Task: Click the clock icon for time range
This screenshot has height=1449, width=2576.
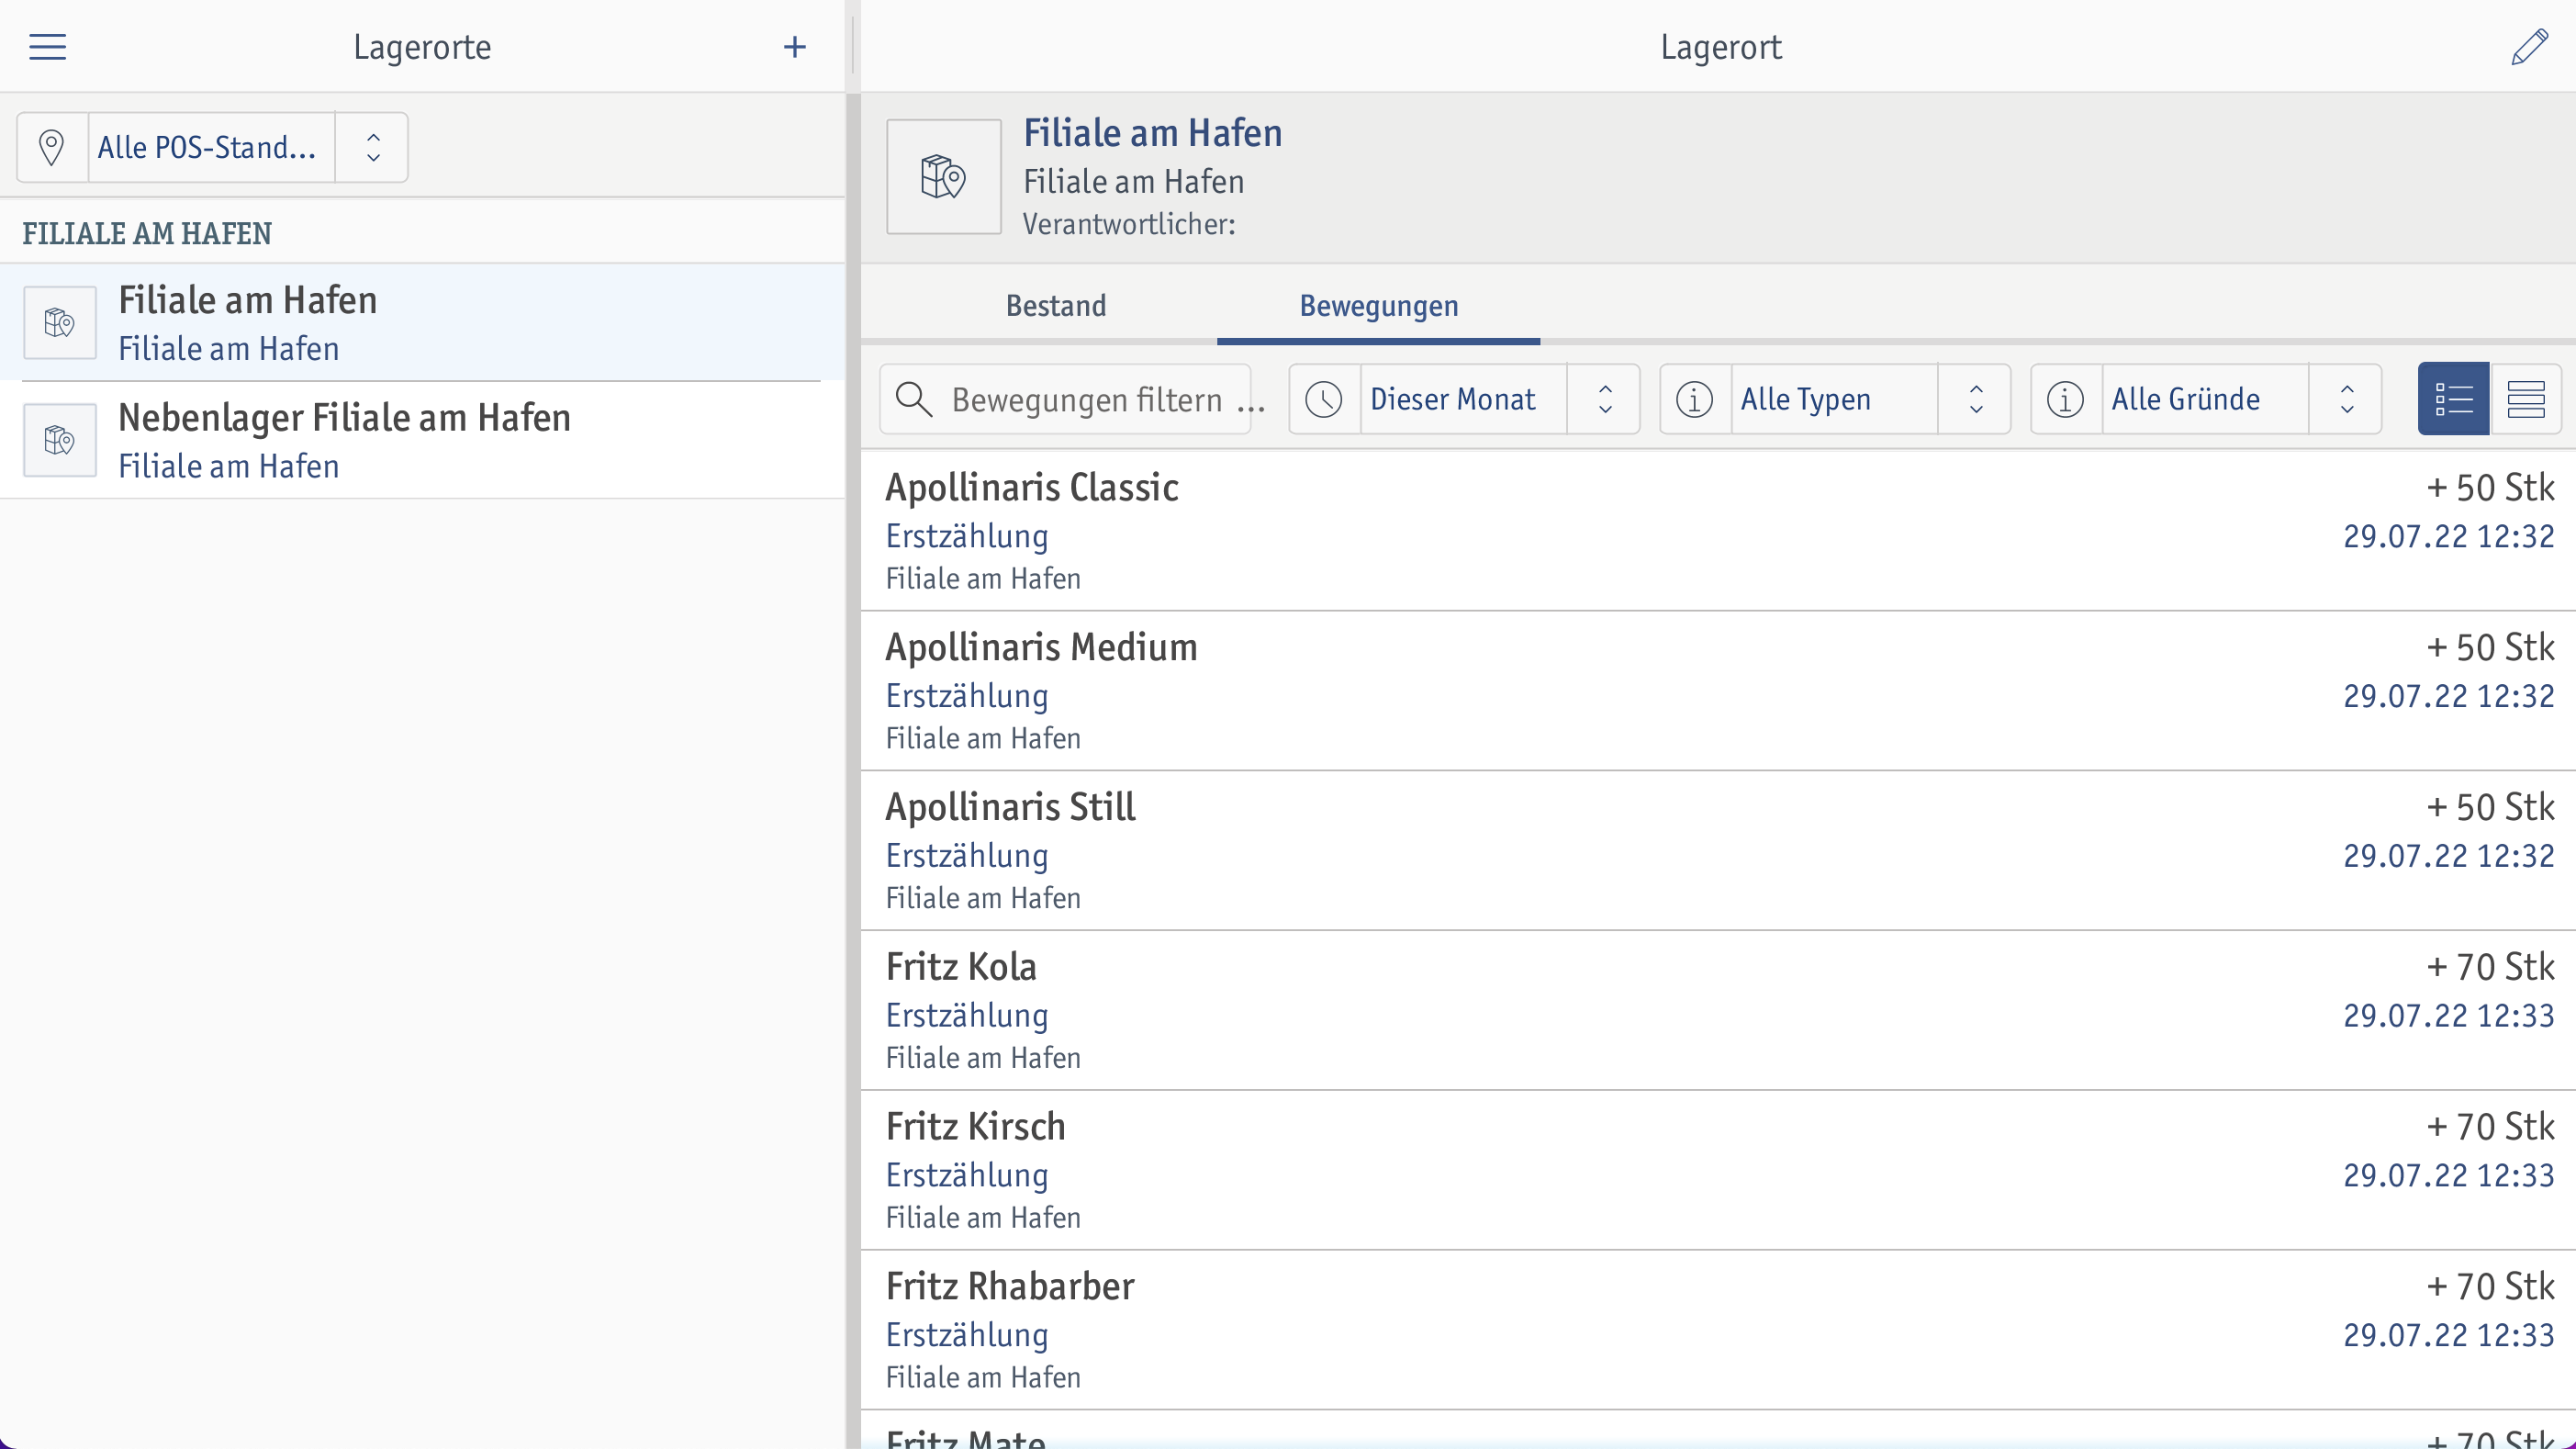Action: 1324,399
